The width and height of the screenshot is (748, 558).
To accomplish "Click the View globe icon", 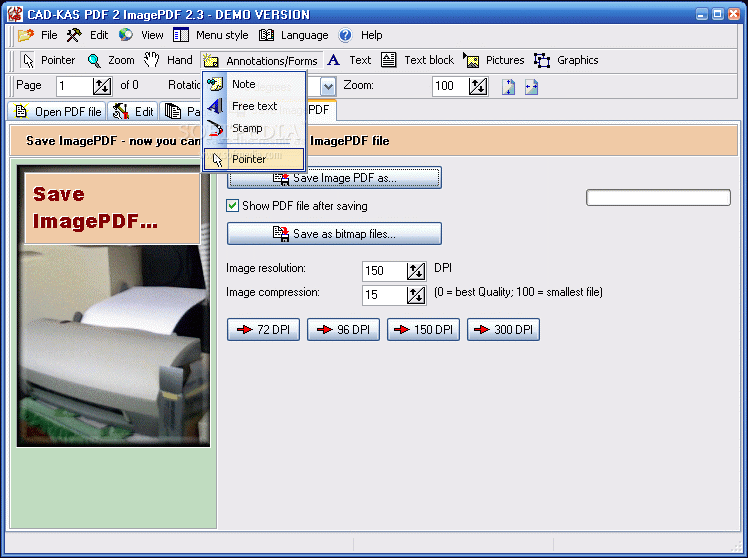I will click(x=126, y=35).
